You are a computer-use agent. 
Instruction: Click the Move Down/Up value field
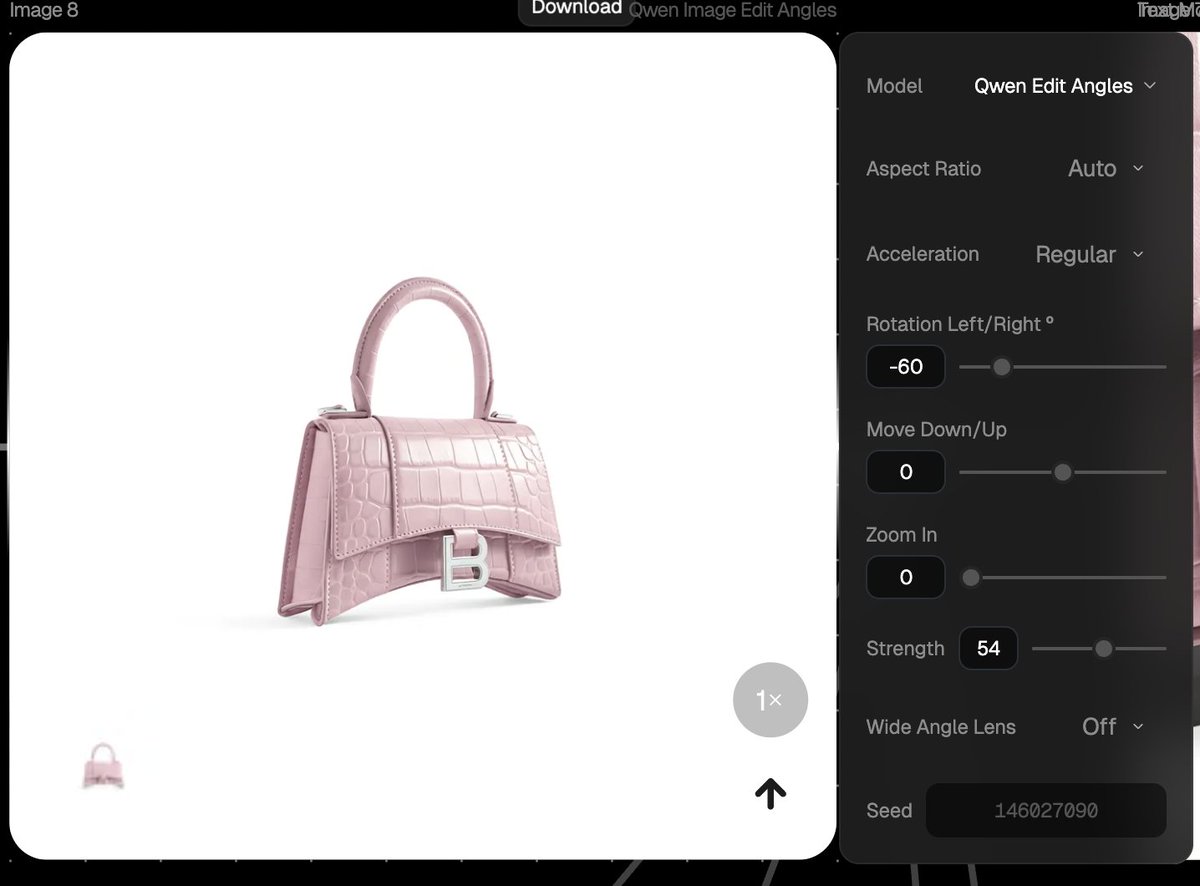pyautogui.click(x=906, y=472)
